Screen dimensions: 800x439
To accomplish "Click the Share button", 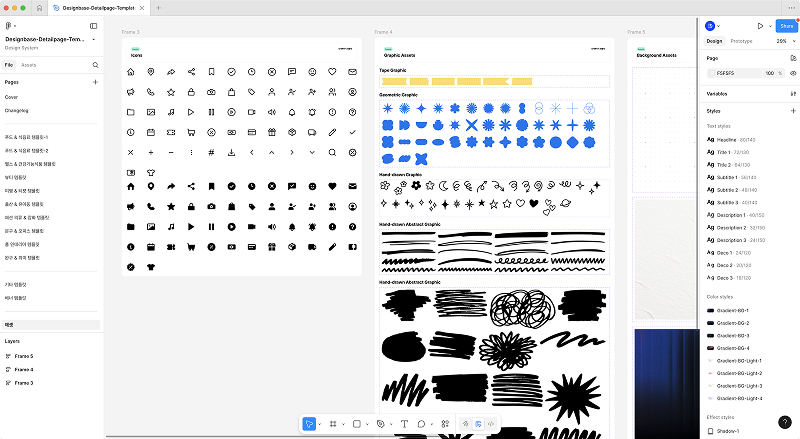I will click(786, 26).
